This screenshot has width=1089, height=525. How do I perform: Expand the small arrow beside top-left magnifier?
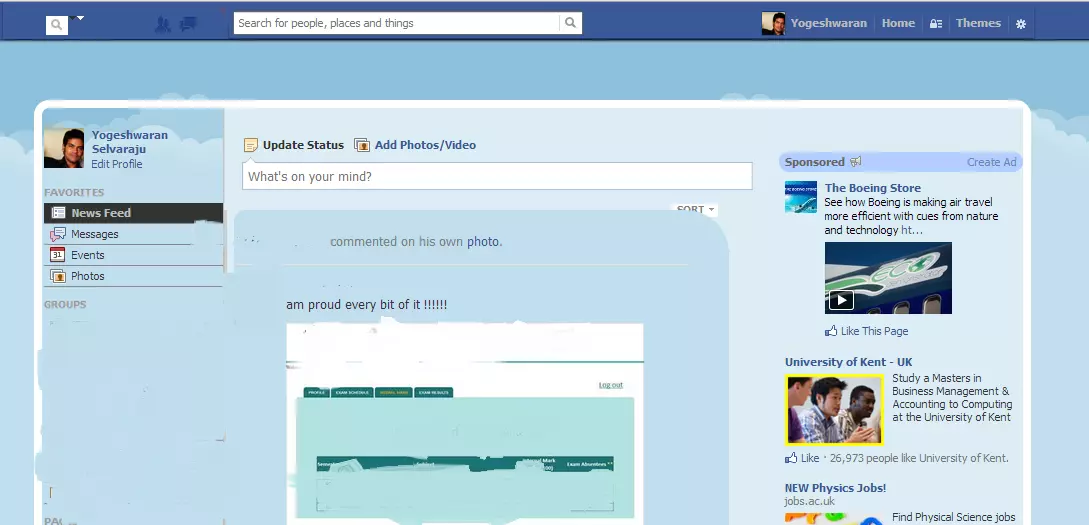[80, 18]
